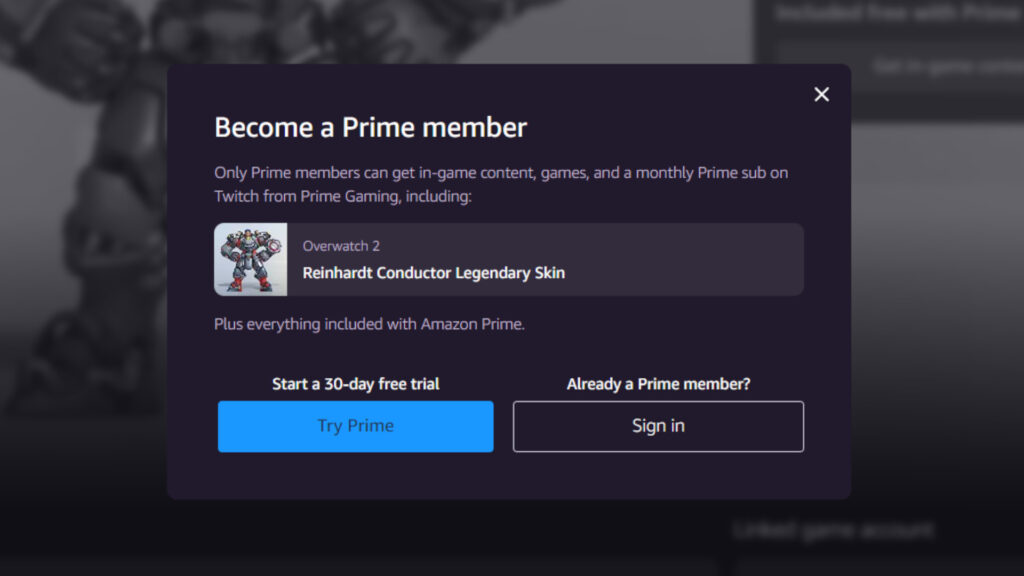Click the reward card containing the skin details
This screenshot has width=1024, height=576.
(507, 259)
